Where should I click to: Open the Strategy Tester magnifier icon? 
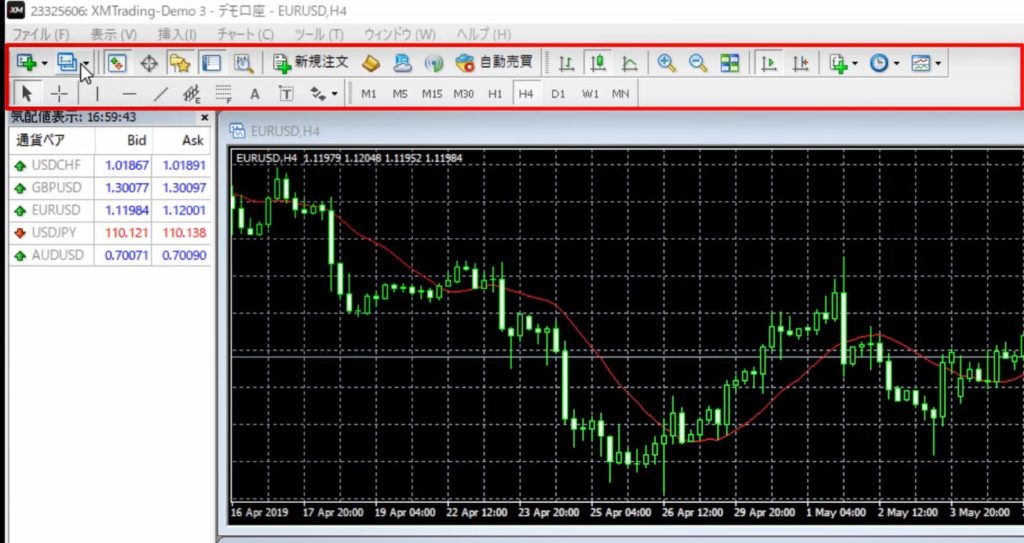pos(243,63)
